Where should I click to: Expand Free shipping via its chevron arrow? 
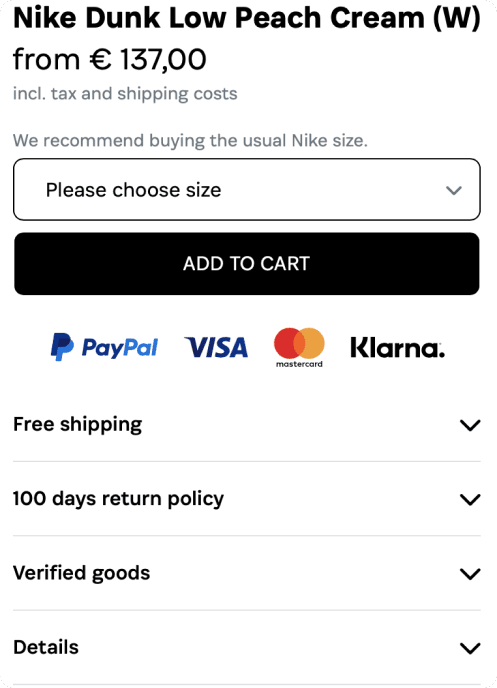(470, 425)
